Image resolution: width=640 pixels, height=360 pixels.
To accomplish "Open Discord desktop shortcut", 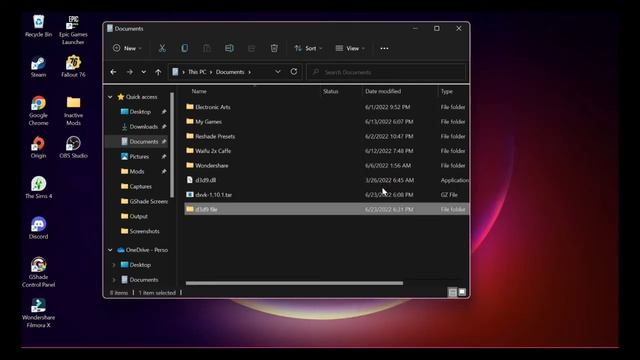I will (38, 228).
